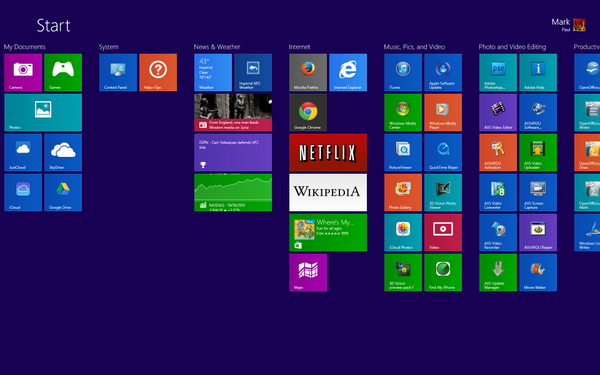Open the ESPN sports news tile

233,152
